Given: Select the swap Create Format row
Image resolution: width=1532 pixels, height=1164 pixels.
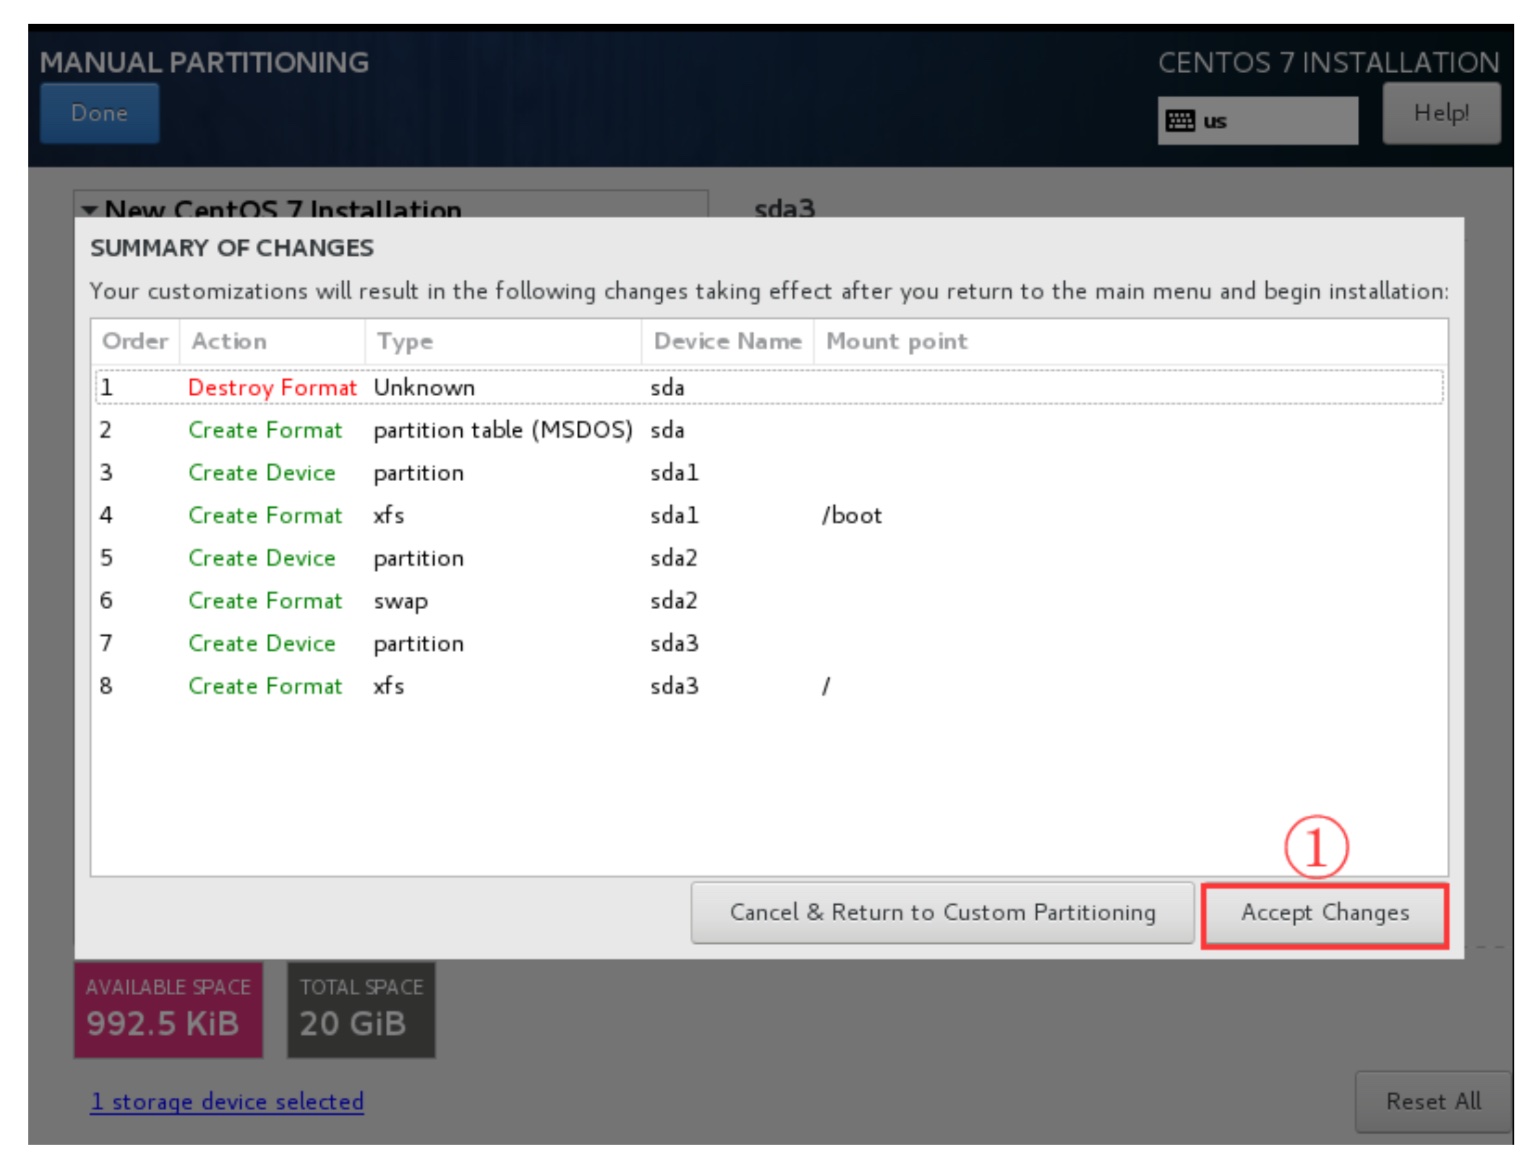Looking at the screenshot, I should pos(768,600).
